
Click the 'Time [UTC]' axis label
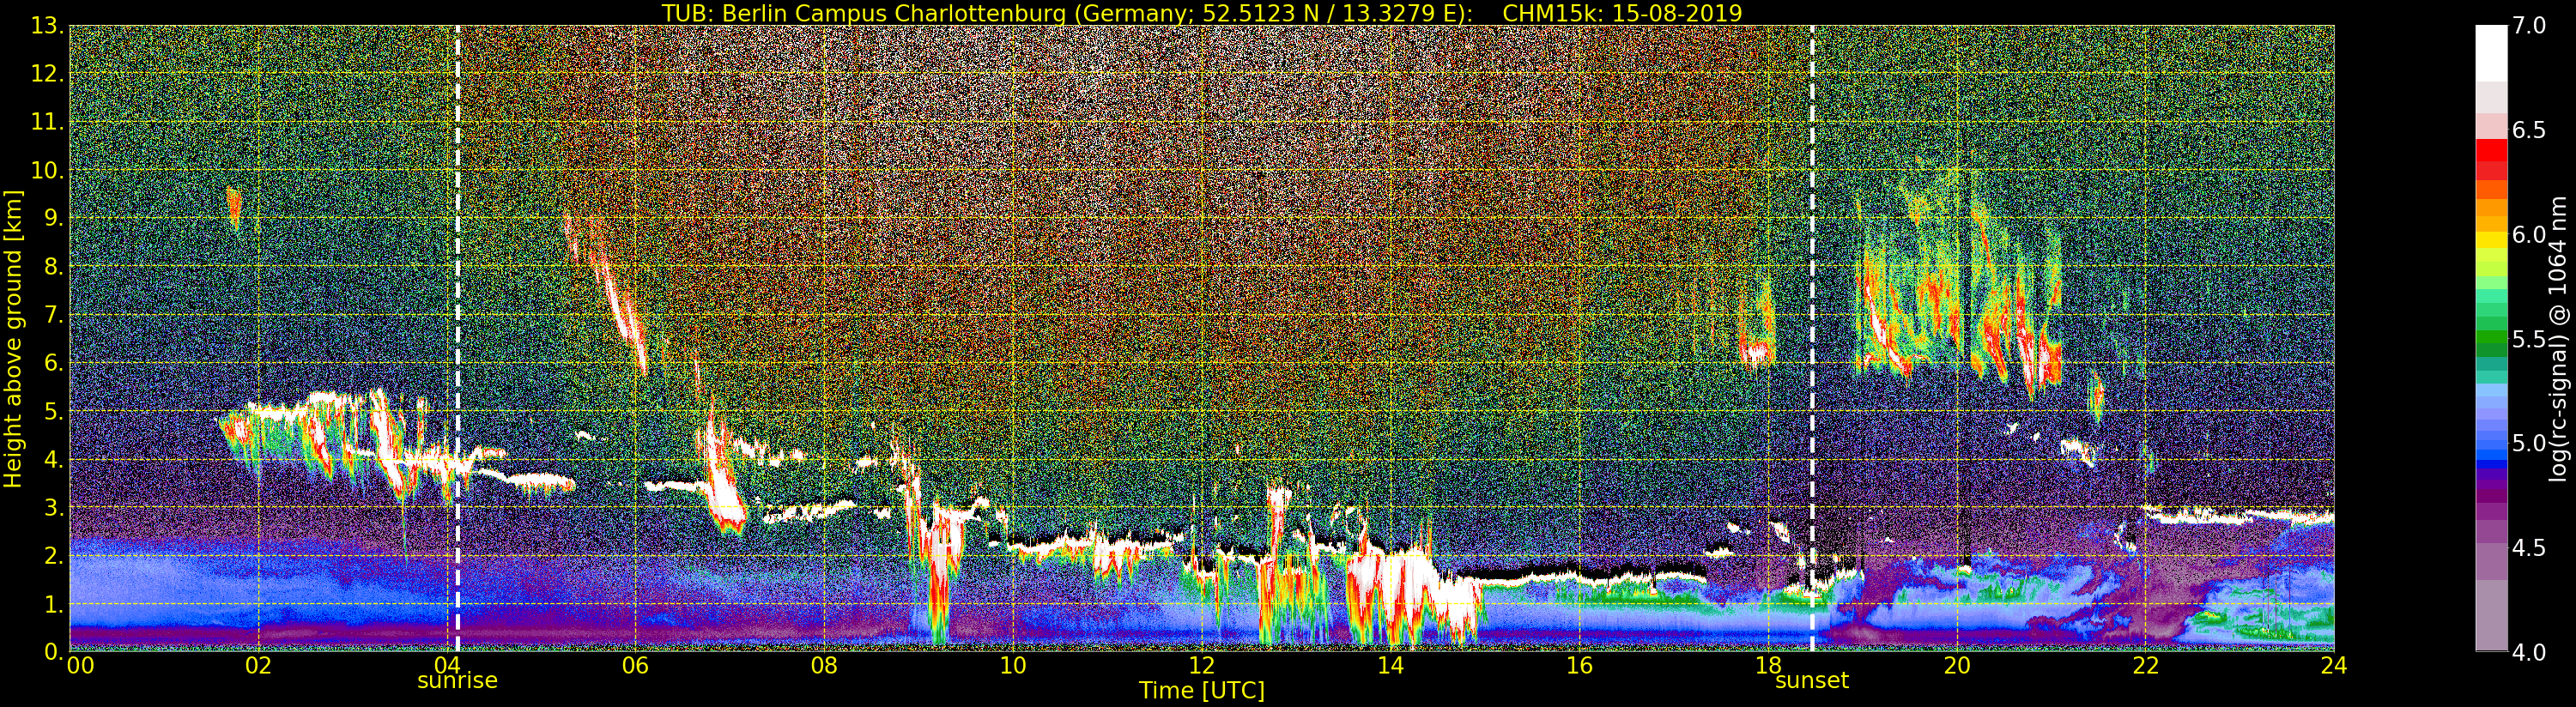[x=1202, y=690]
